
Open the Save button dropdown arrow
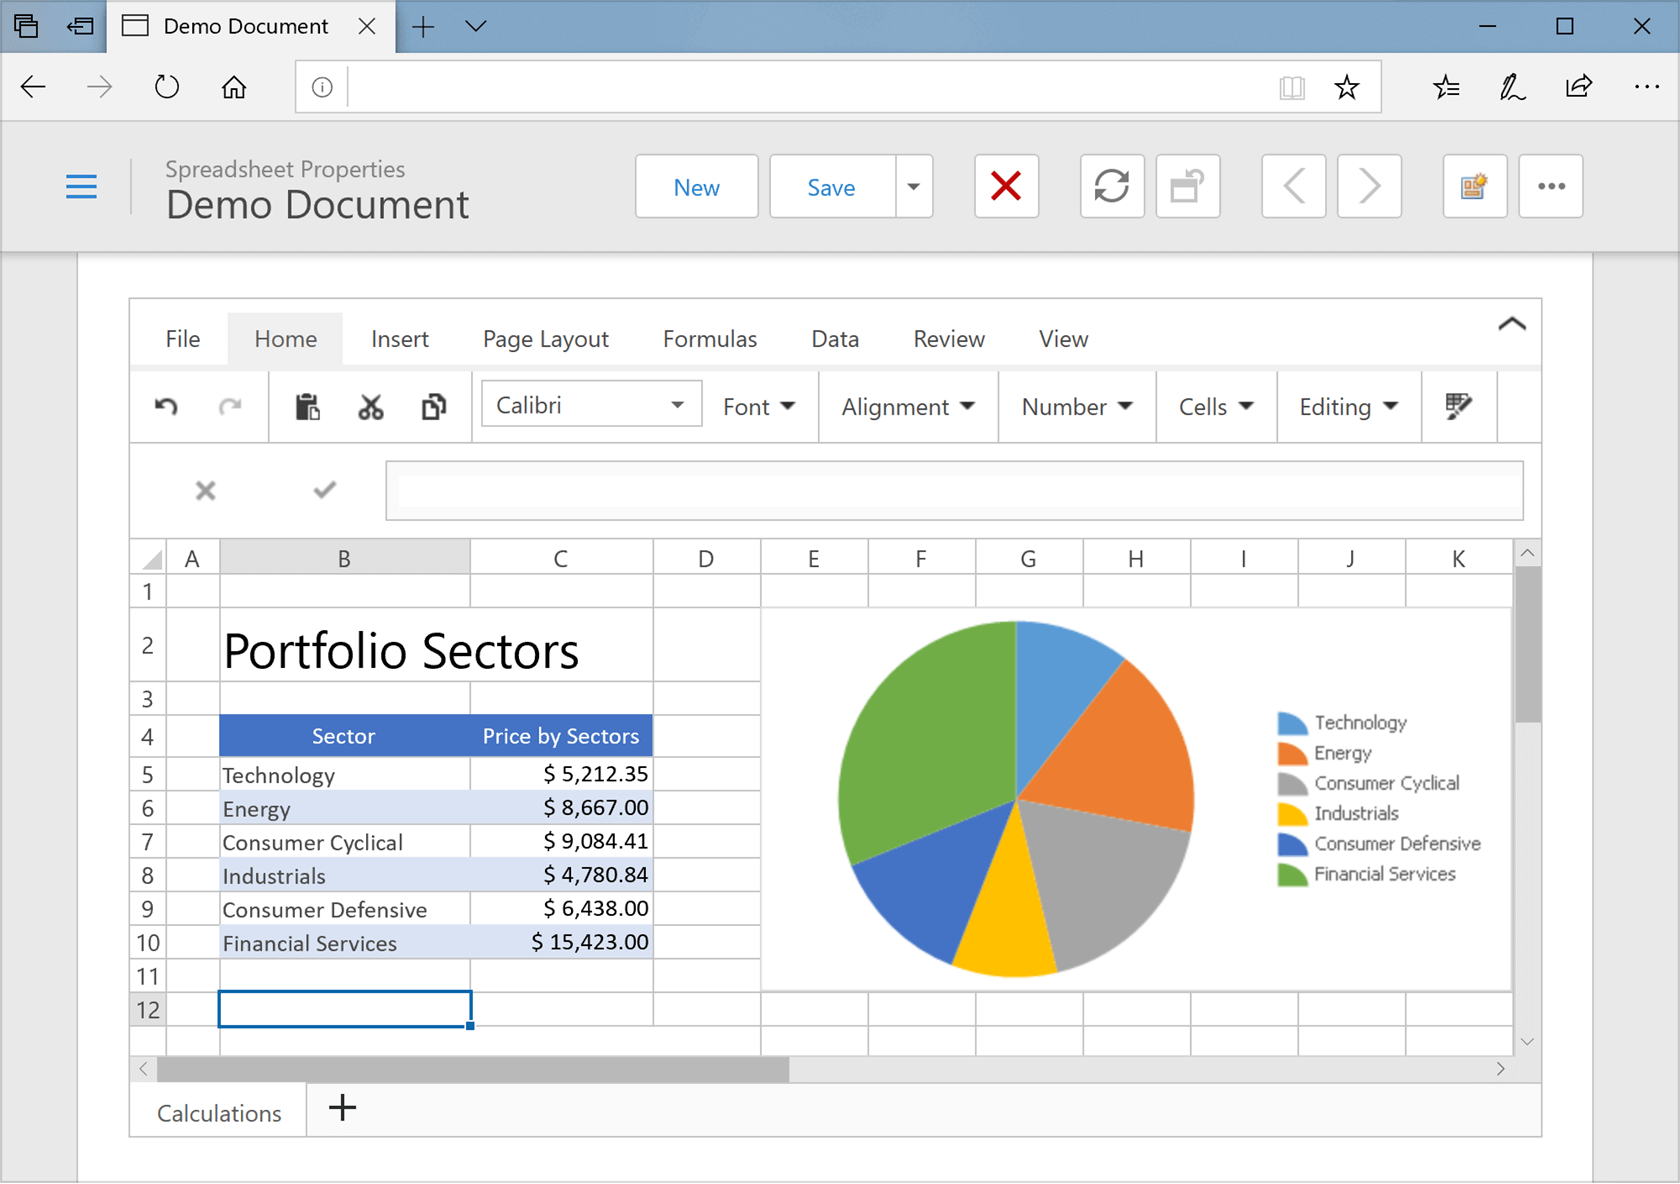[x=913, y=187]
